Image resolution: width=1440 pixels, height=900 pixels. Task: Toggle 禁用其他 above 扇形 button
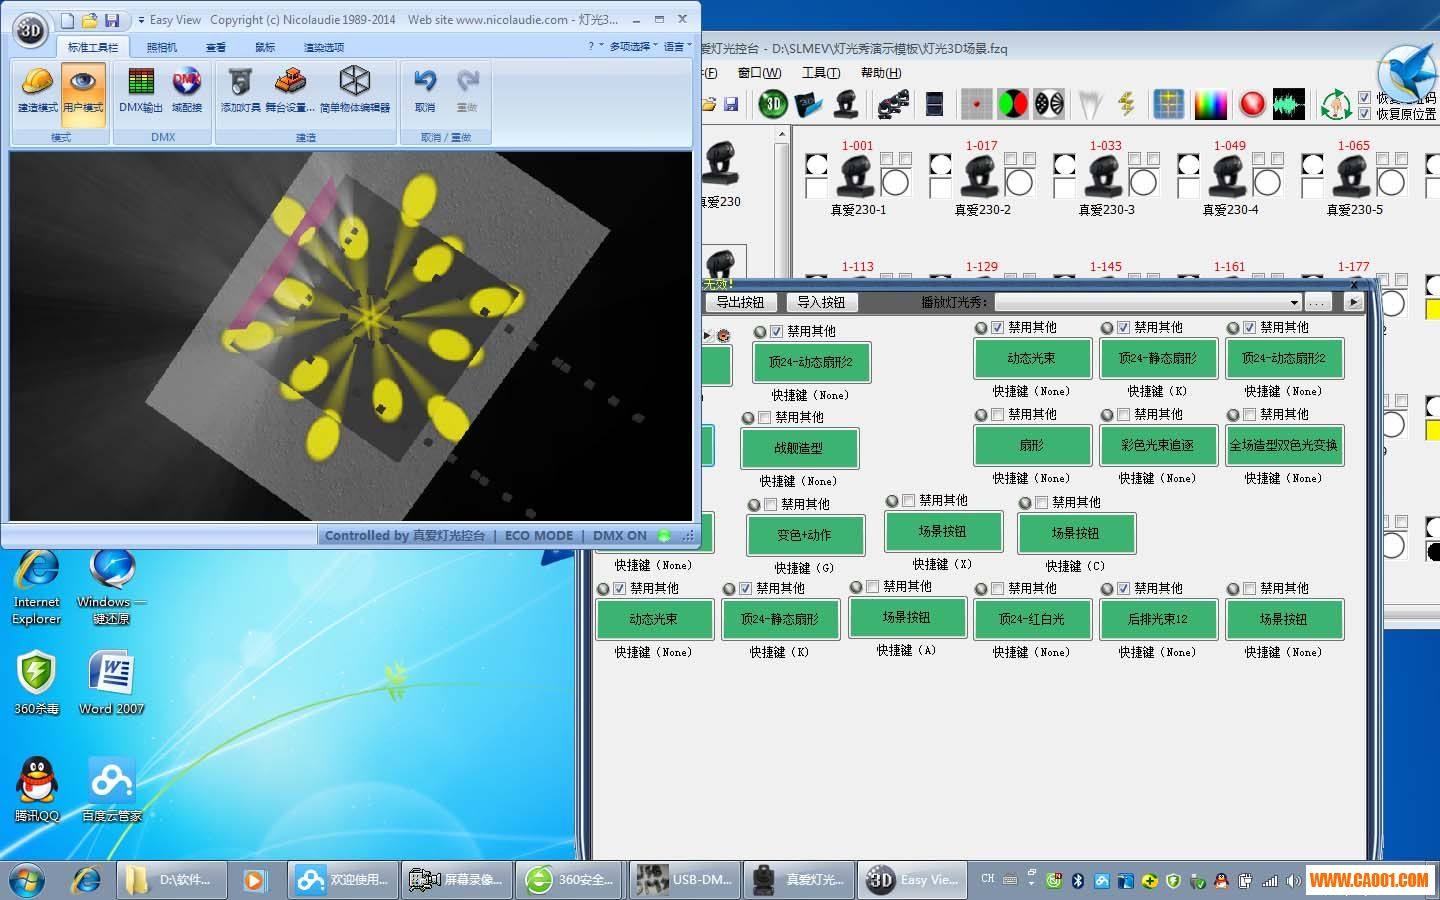[997, 415]
